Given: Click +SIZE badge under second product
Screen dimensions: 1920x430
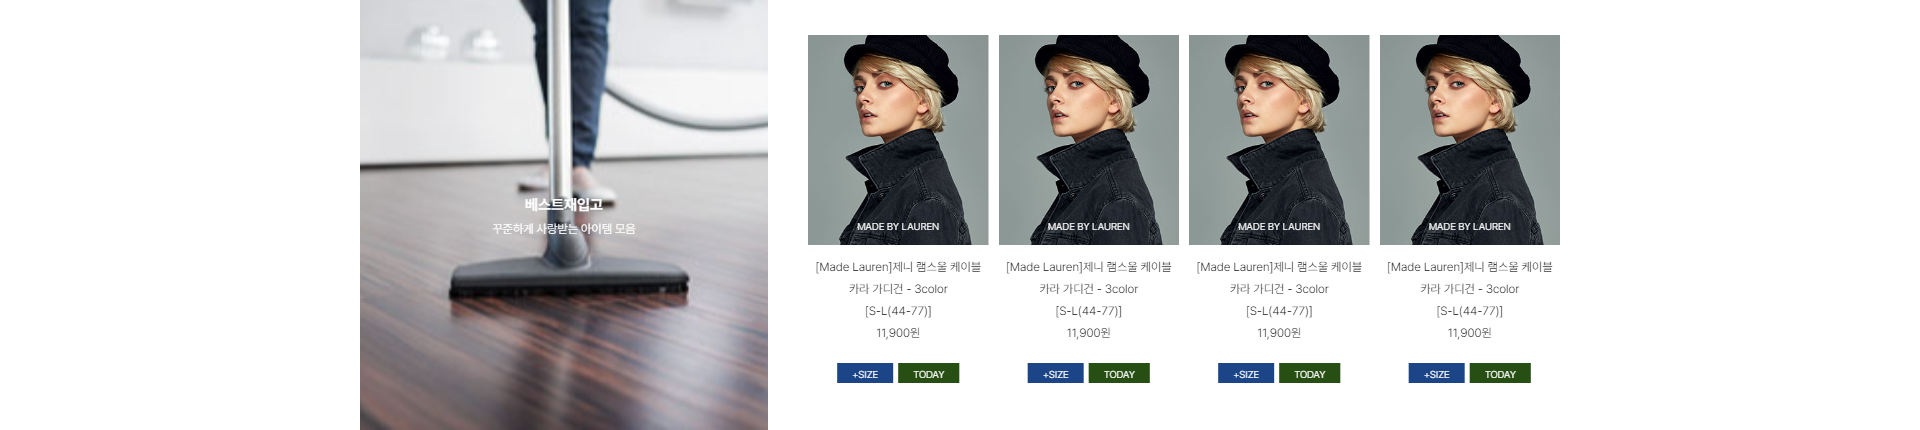Looking at the screenshot, I should [x=1055, y=373].
